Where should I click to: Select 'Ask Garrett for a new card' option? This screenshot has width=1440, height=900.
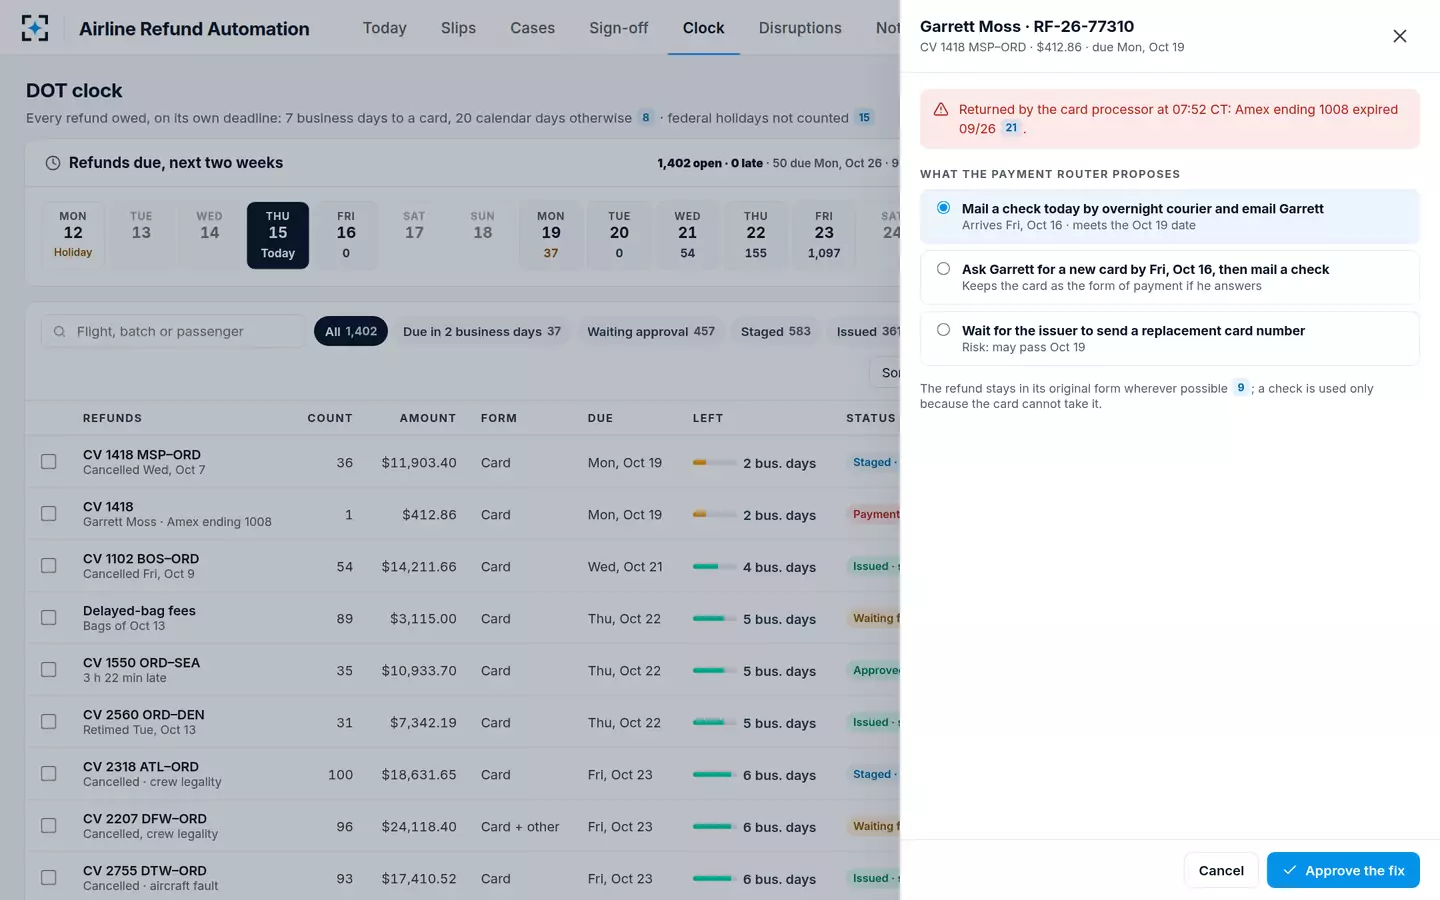pos(1169,277)
